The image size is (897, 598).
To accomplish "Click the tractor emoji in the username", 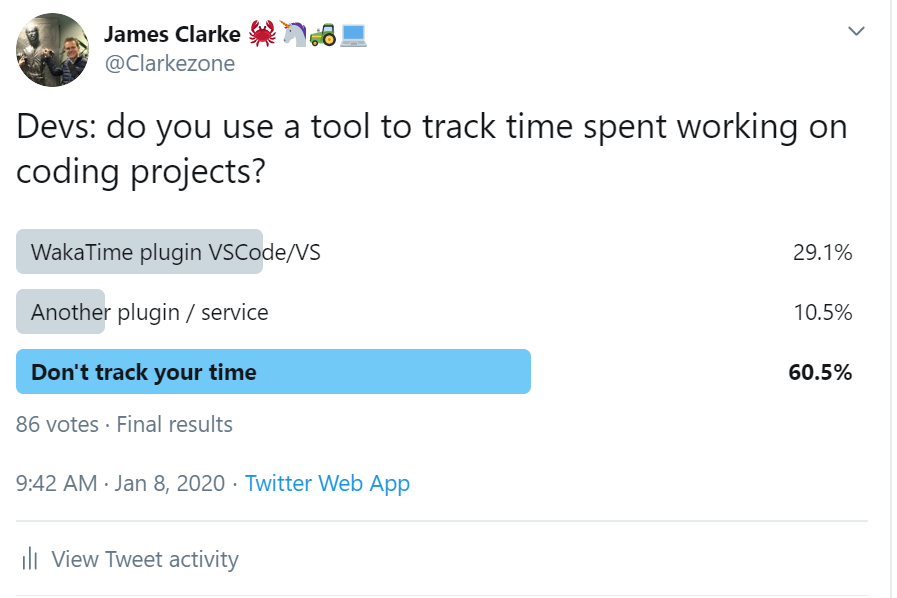I will point(322,33).
